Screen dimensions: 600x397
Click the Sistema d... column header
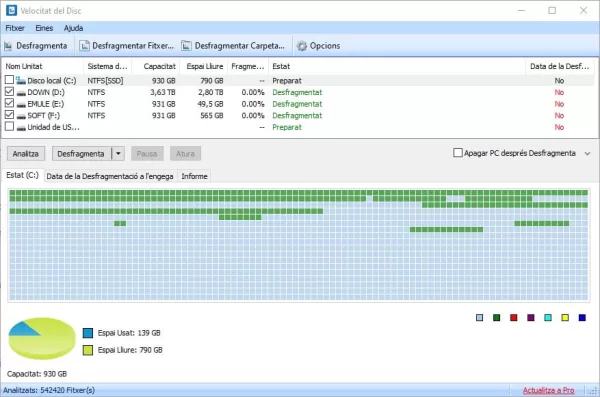click(108, 66)
